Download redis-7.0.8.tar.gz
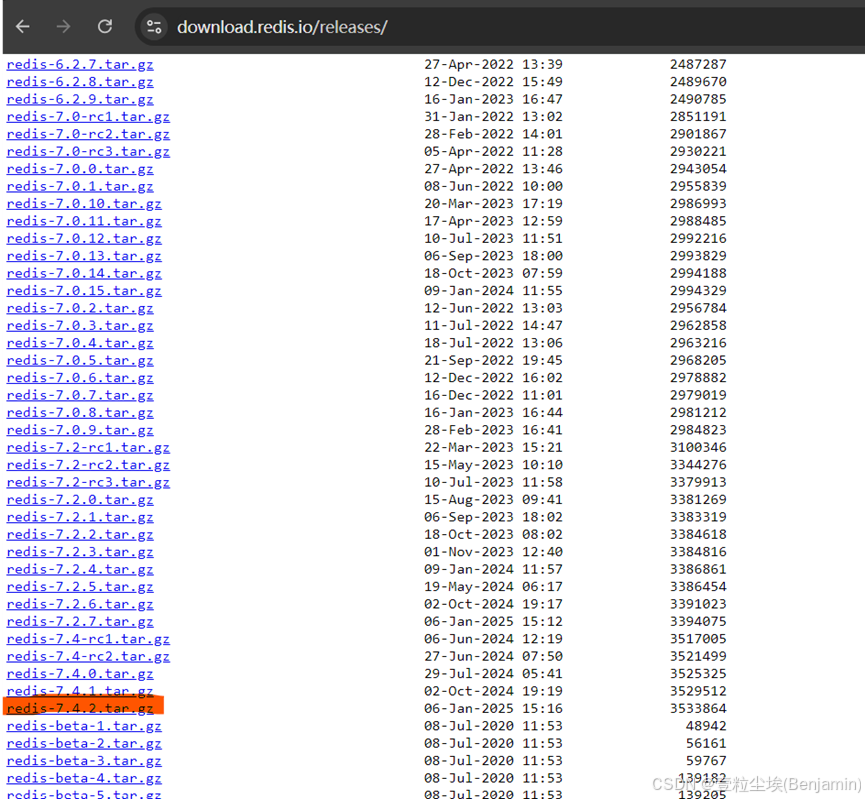 click(x=80, y=413)
